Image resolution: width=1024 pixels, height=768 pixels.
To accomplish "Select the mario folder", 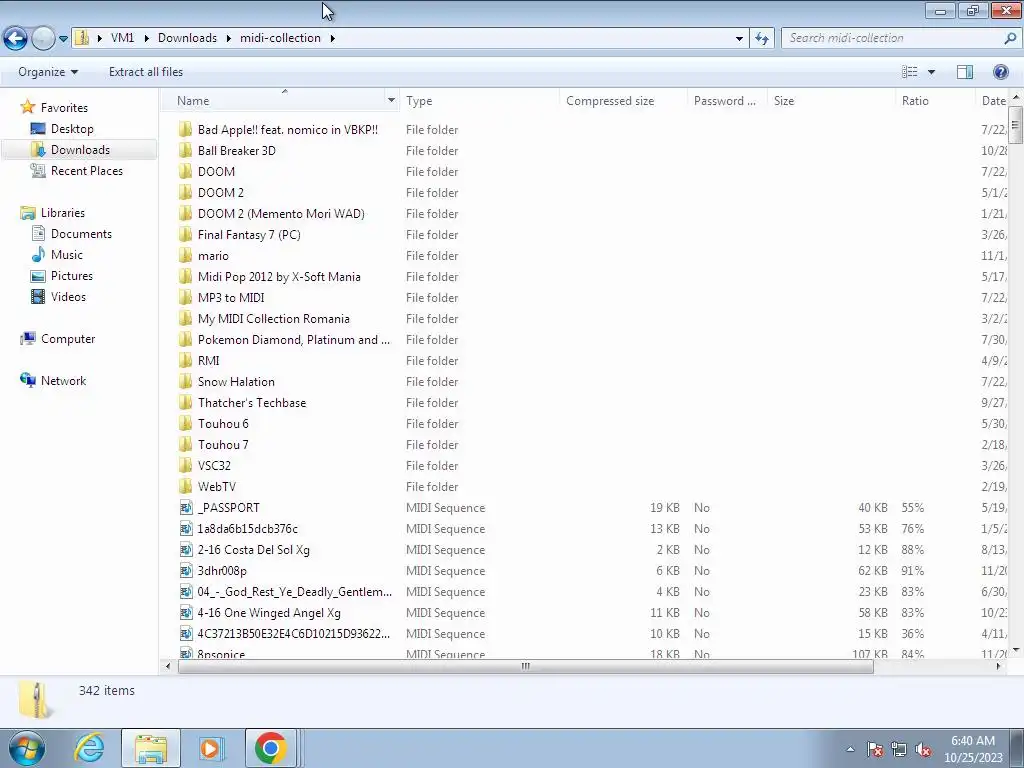I will (x=213, y=255).
